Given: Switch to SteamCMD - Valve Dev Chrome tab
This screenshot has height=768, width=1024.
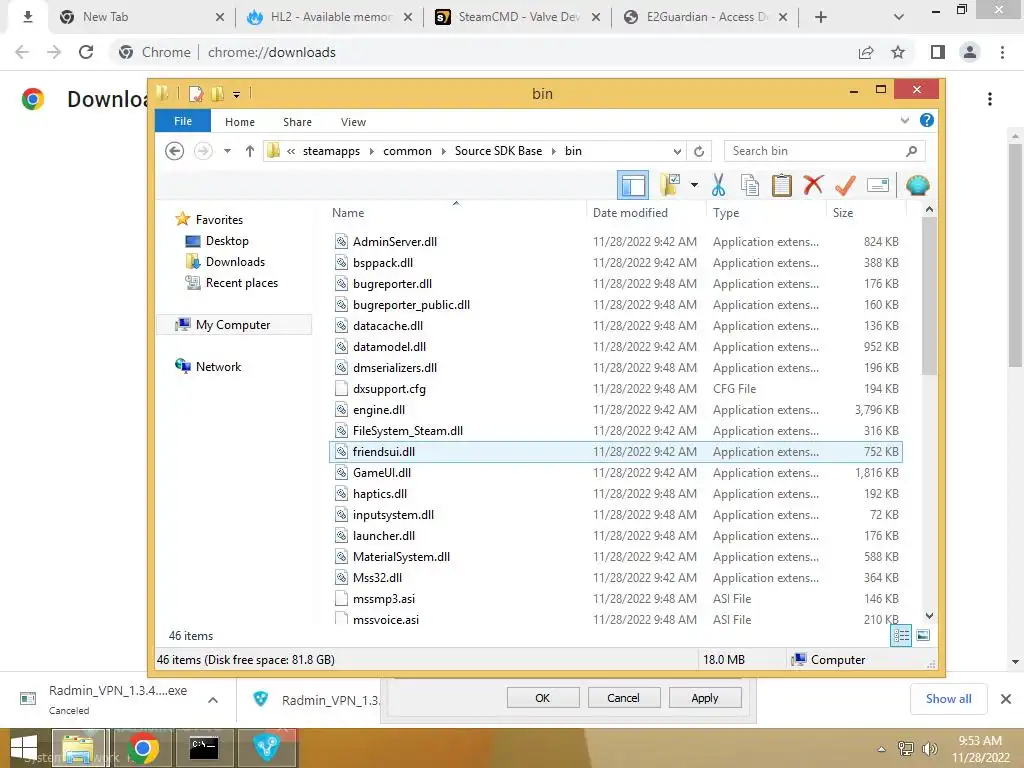Looking at the screenshot, I should [x=518, y=17].
